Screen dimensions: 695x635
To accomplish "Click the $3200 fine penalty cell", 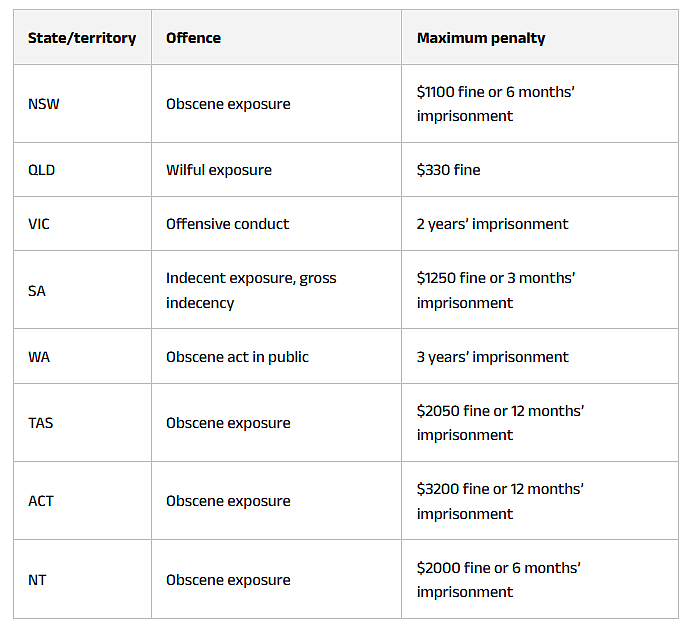I will coord(540,501).
